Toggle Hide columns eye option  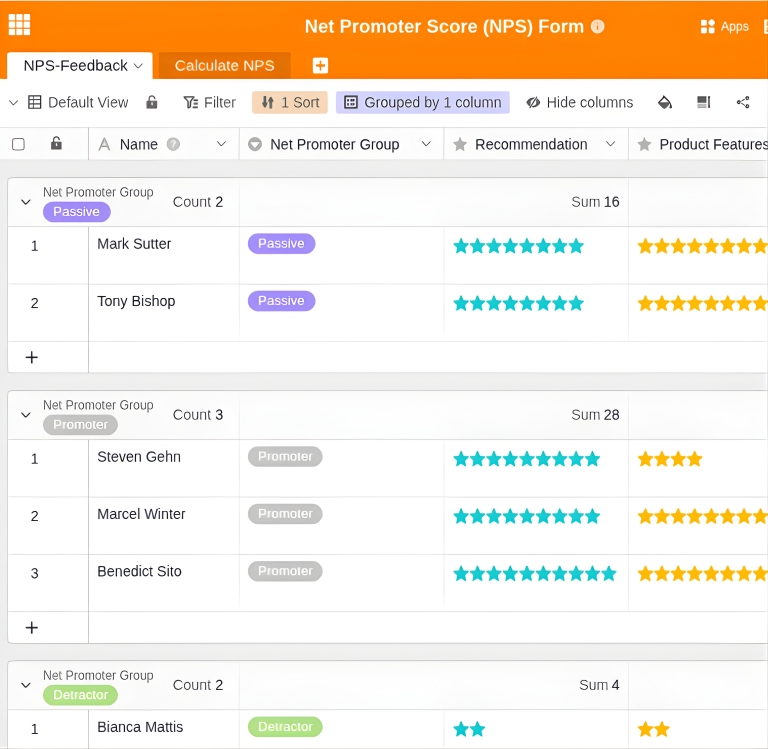(580, 102)
